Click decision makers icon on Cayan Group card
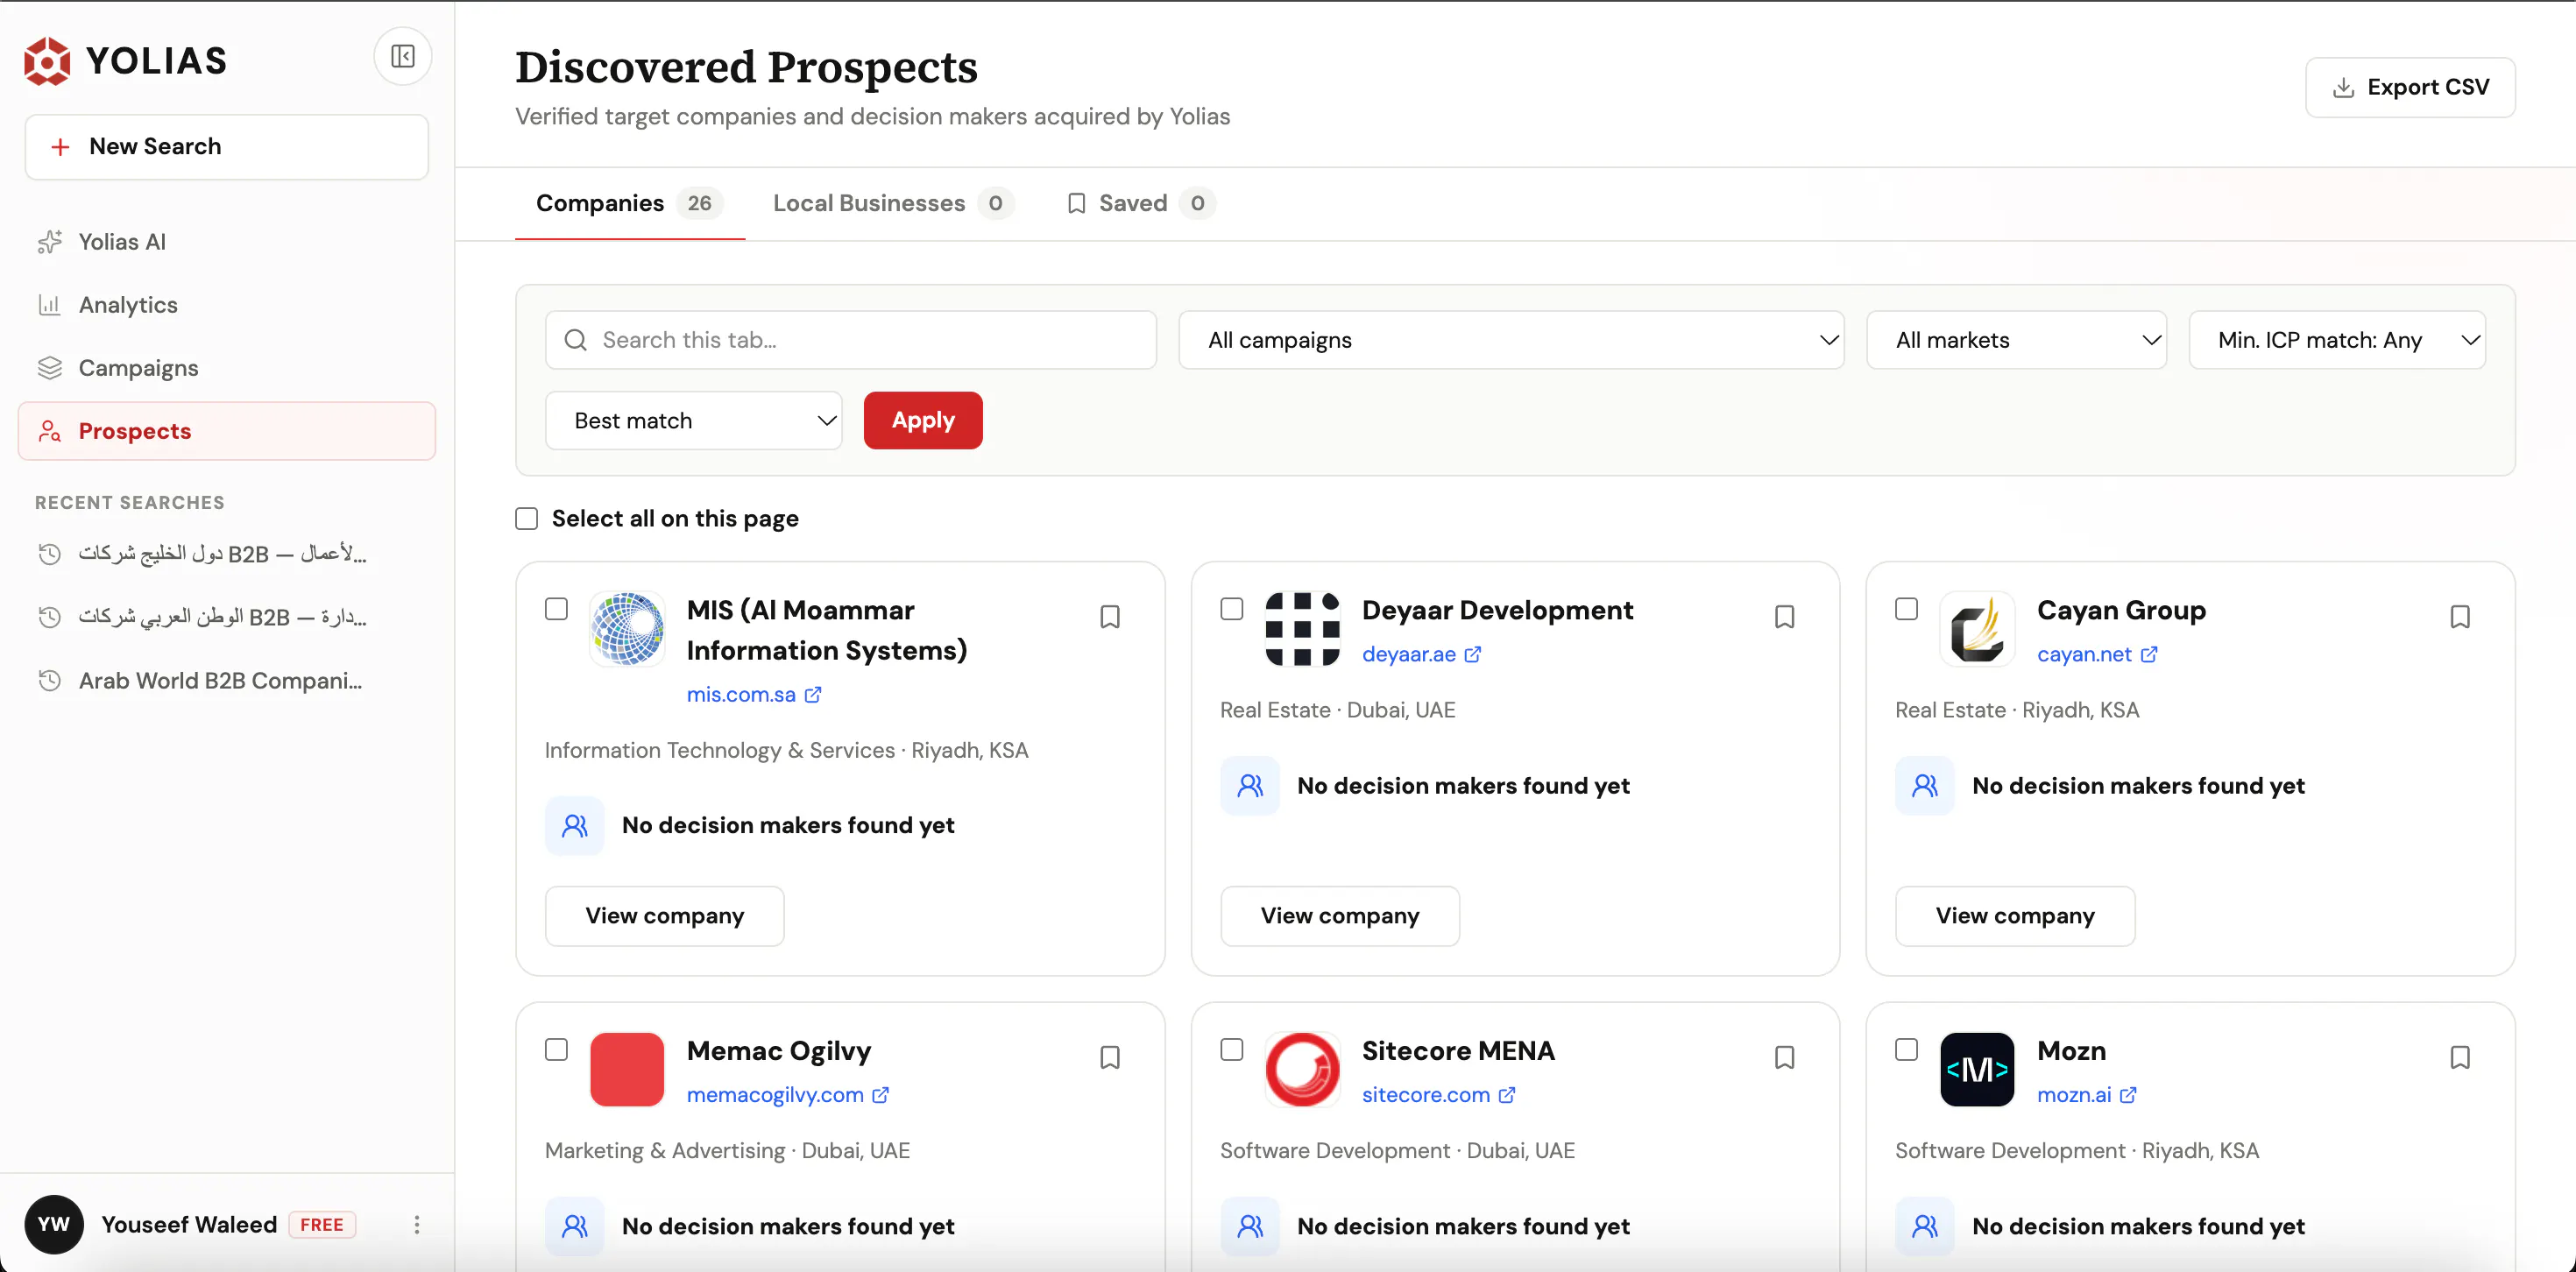2576x1272 pixels. pyautogui.click(x=1924, y=785)
